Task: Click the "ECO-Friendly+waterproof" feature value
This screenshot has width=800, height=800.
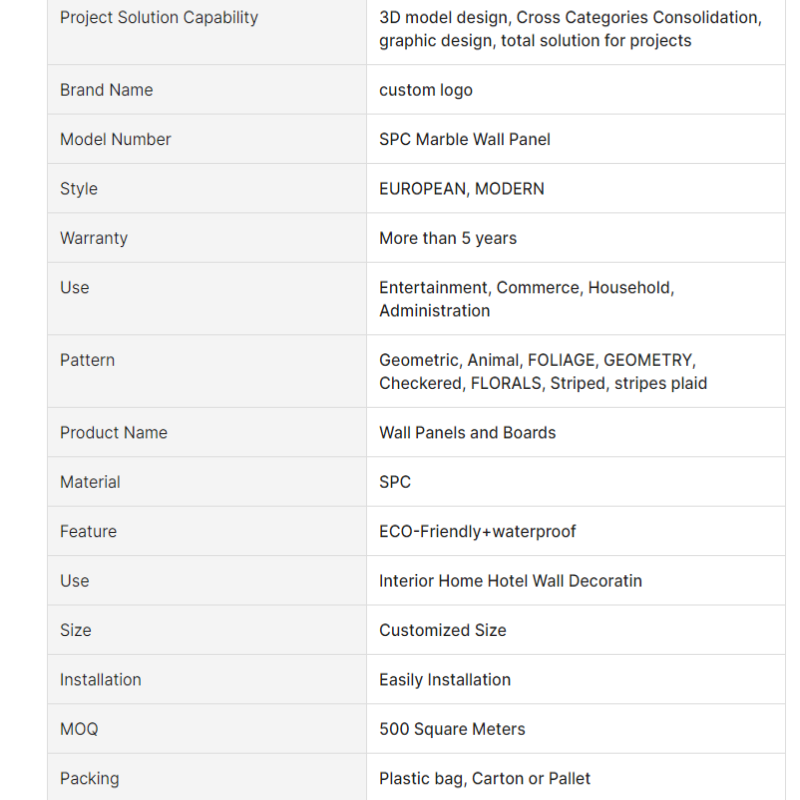Action: click(477, 531)
